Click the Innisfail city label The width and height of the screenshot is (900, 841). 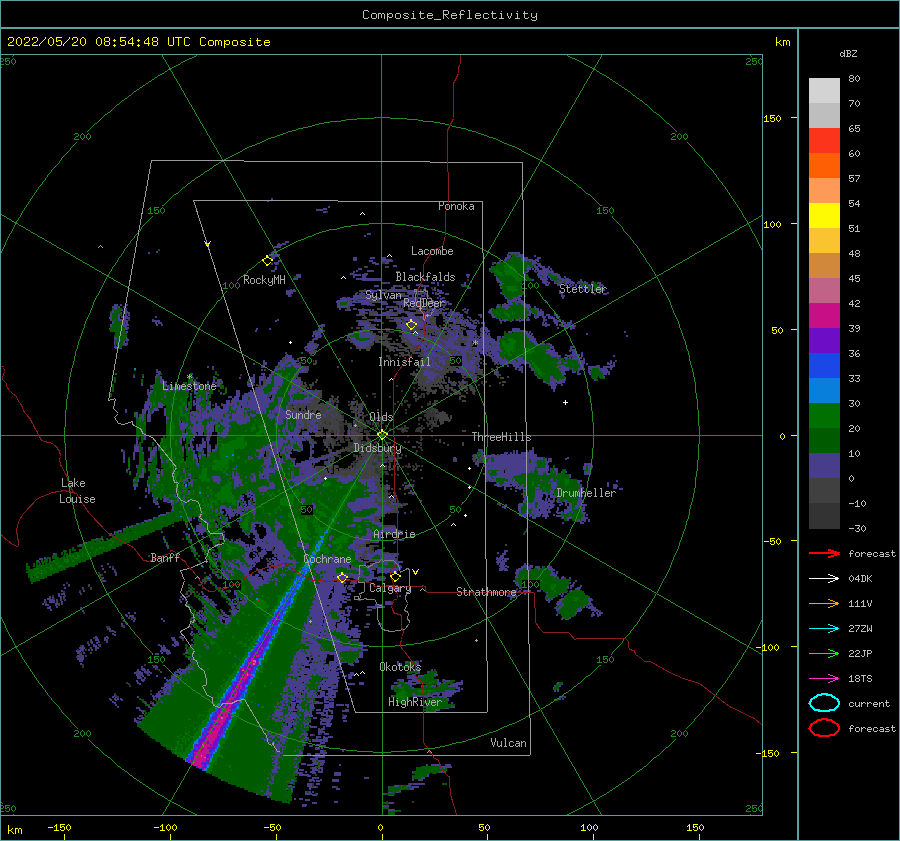pos(404,362)
